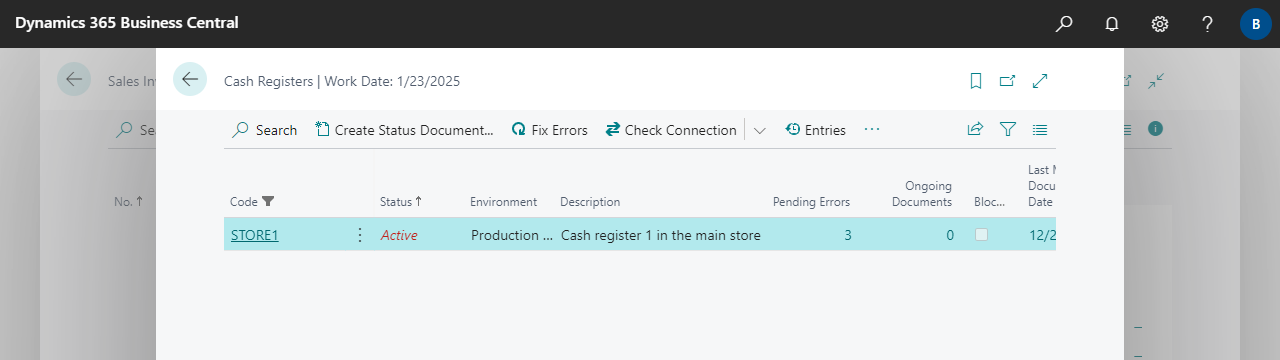Click Pending Errors column header
Screen dimensions: 1280x360
tap(811, 202)
